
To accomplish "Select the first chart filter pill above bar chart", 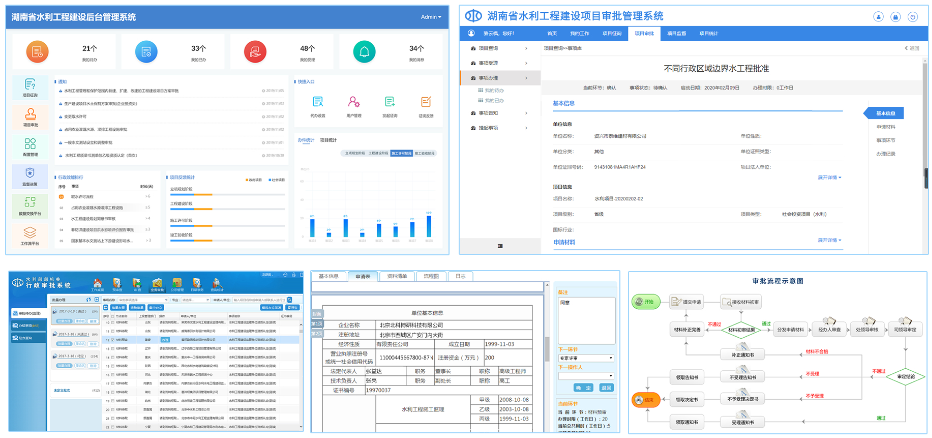I will 354,154.
